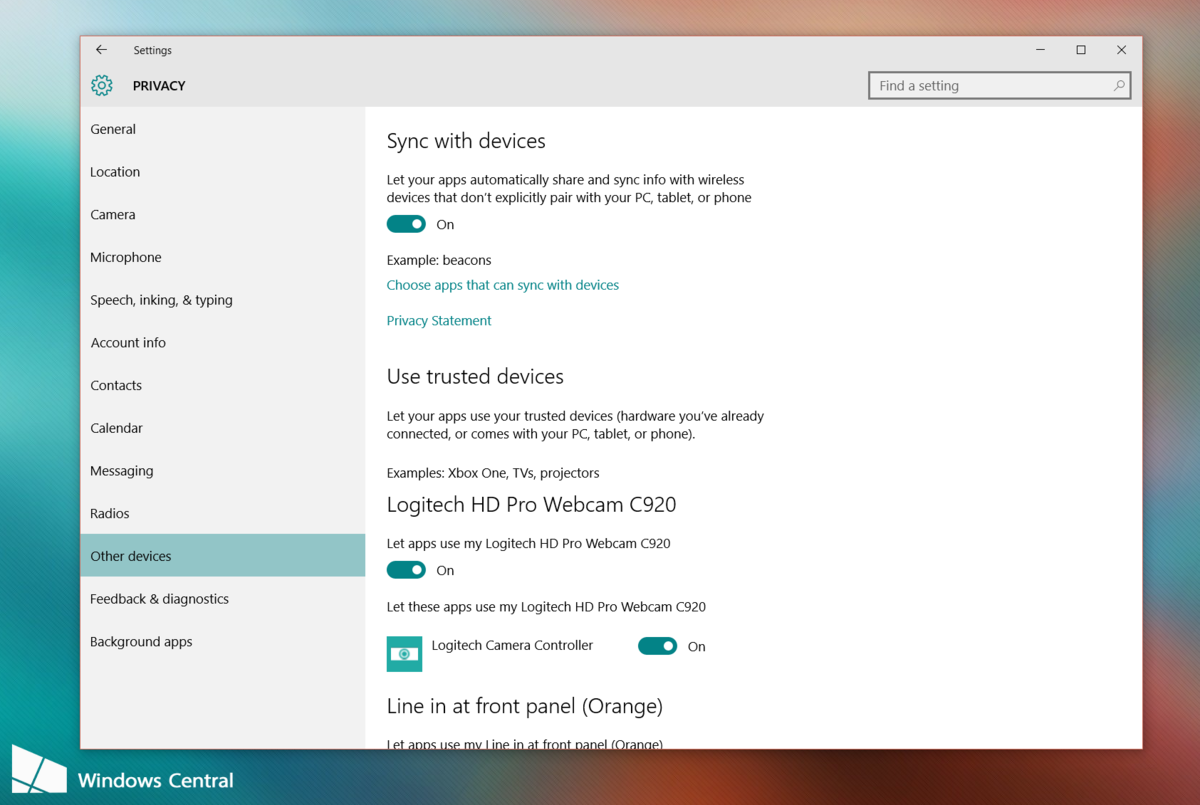Turn off Sync with devices toggle
This screenshot has width=1200, height=805.
point(406,224)
